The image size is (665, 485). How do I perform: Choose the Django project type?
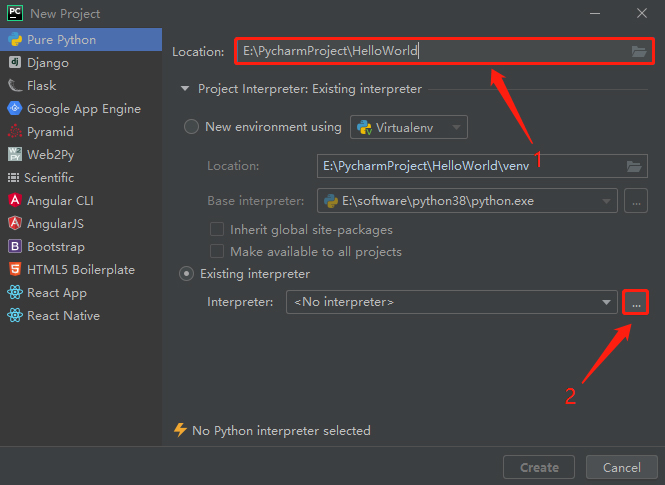click(81, 63)
